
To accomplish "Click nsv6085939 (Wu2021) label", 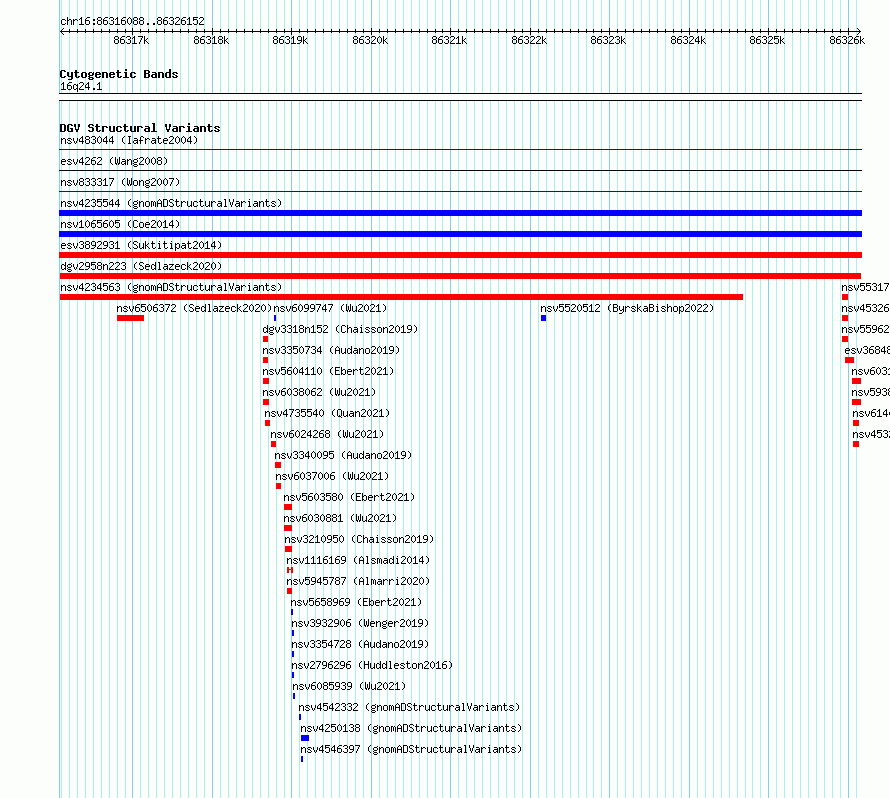I will pos(349,686).
